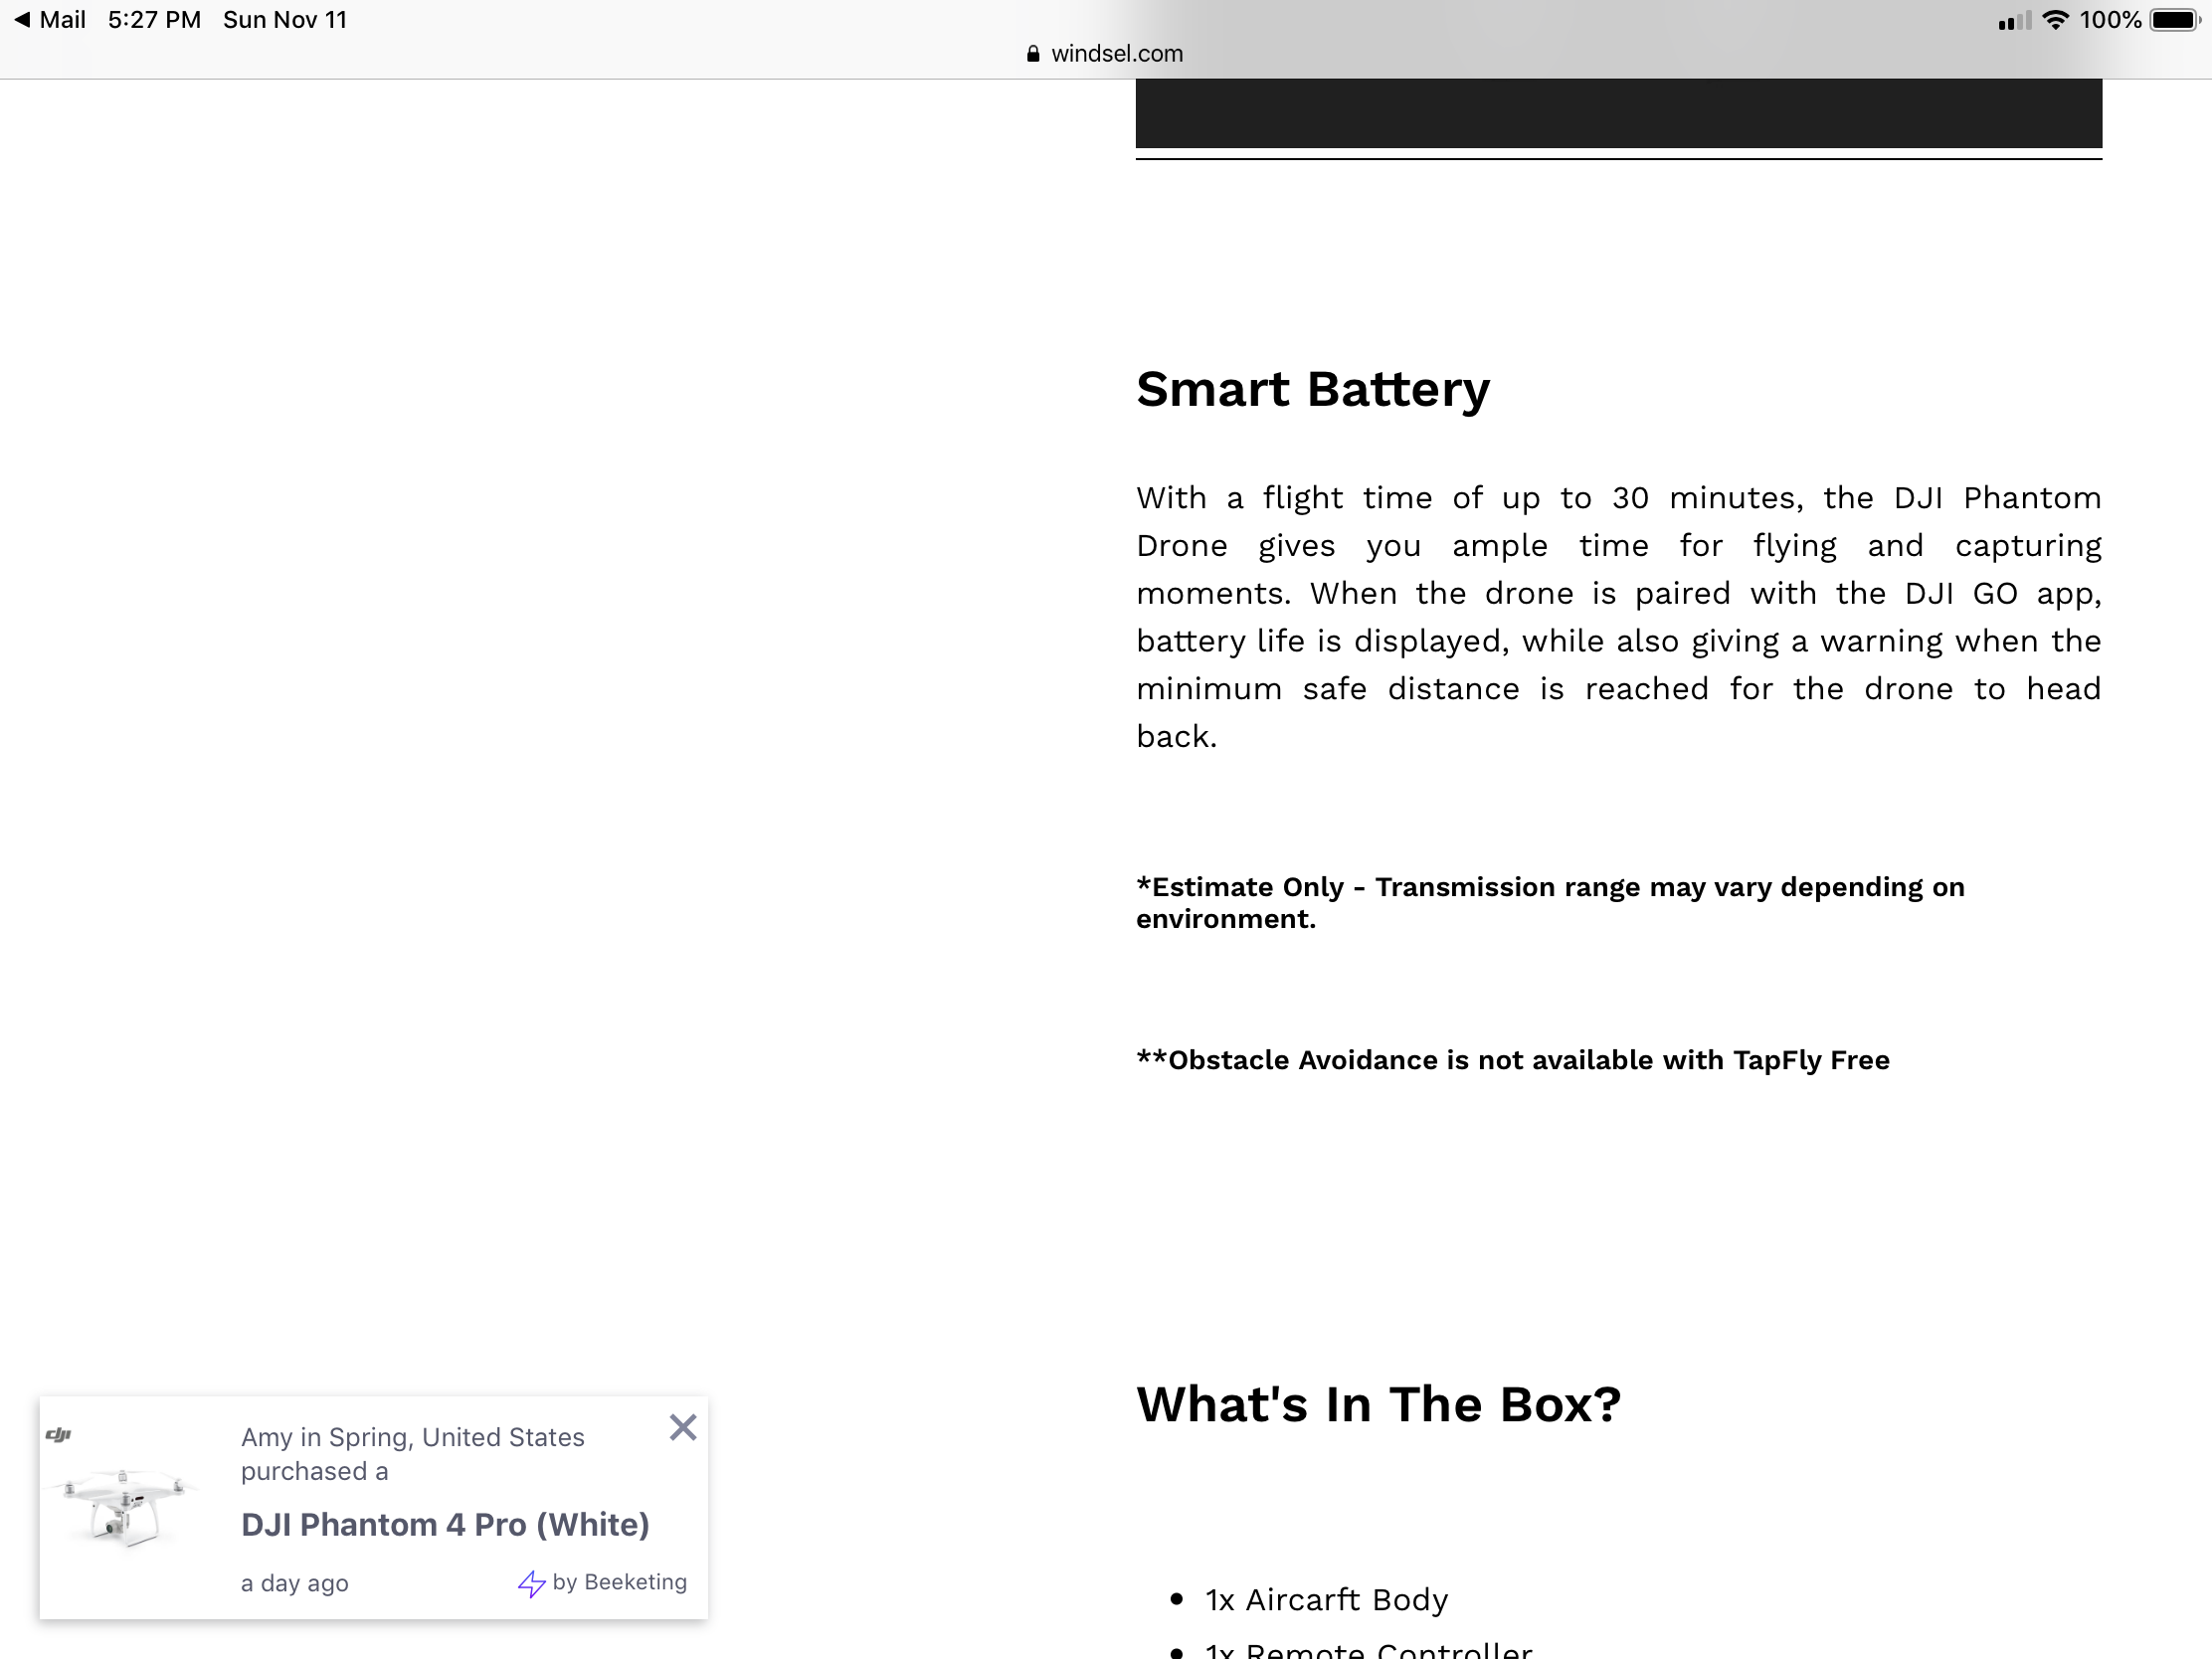Viewport: 2212px width, 1659px height.
Task: Click the Obstacle Avoidance TapFly Free note
Action: 1513,1060
